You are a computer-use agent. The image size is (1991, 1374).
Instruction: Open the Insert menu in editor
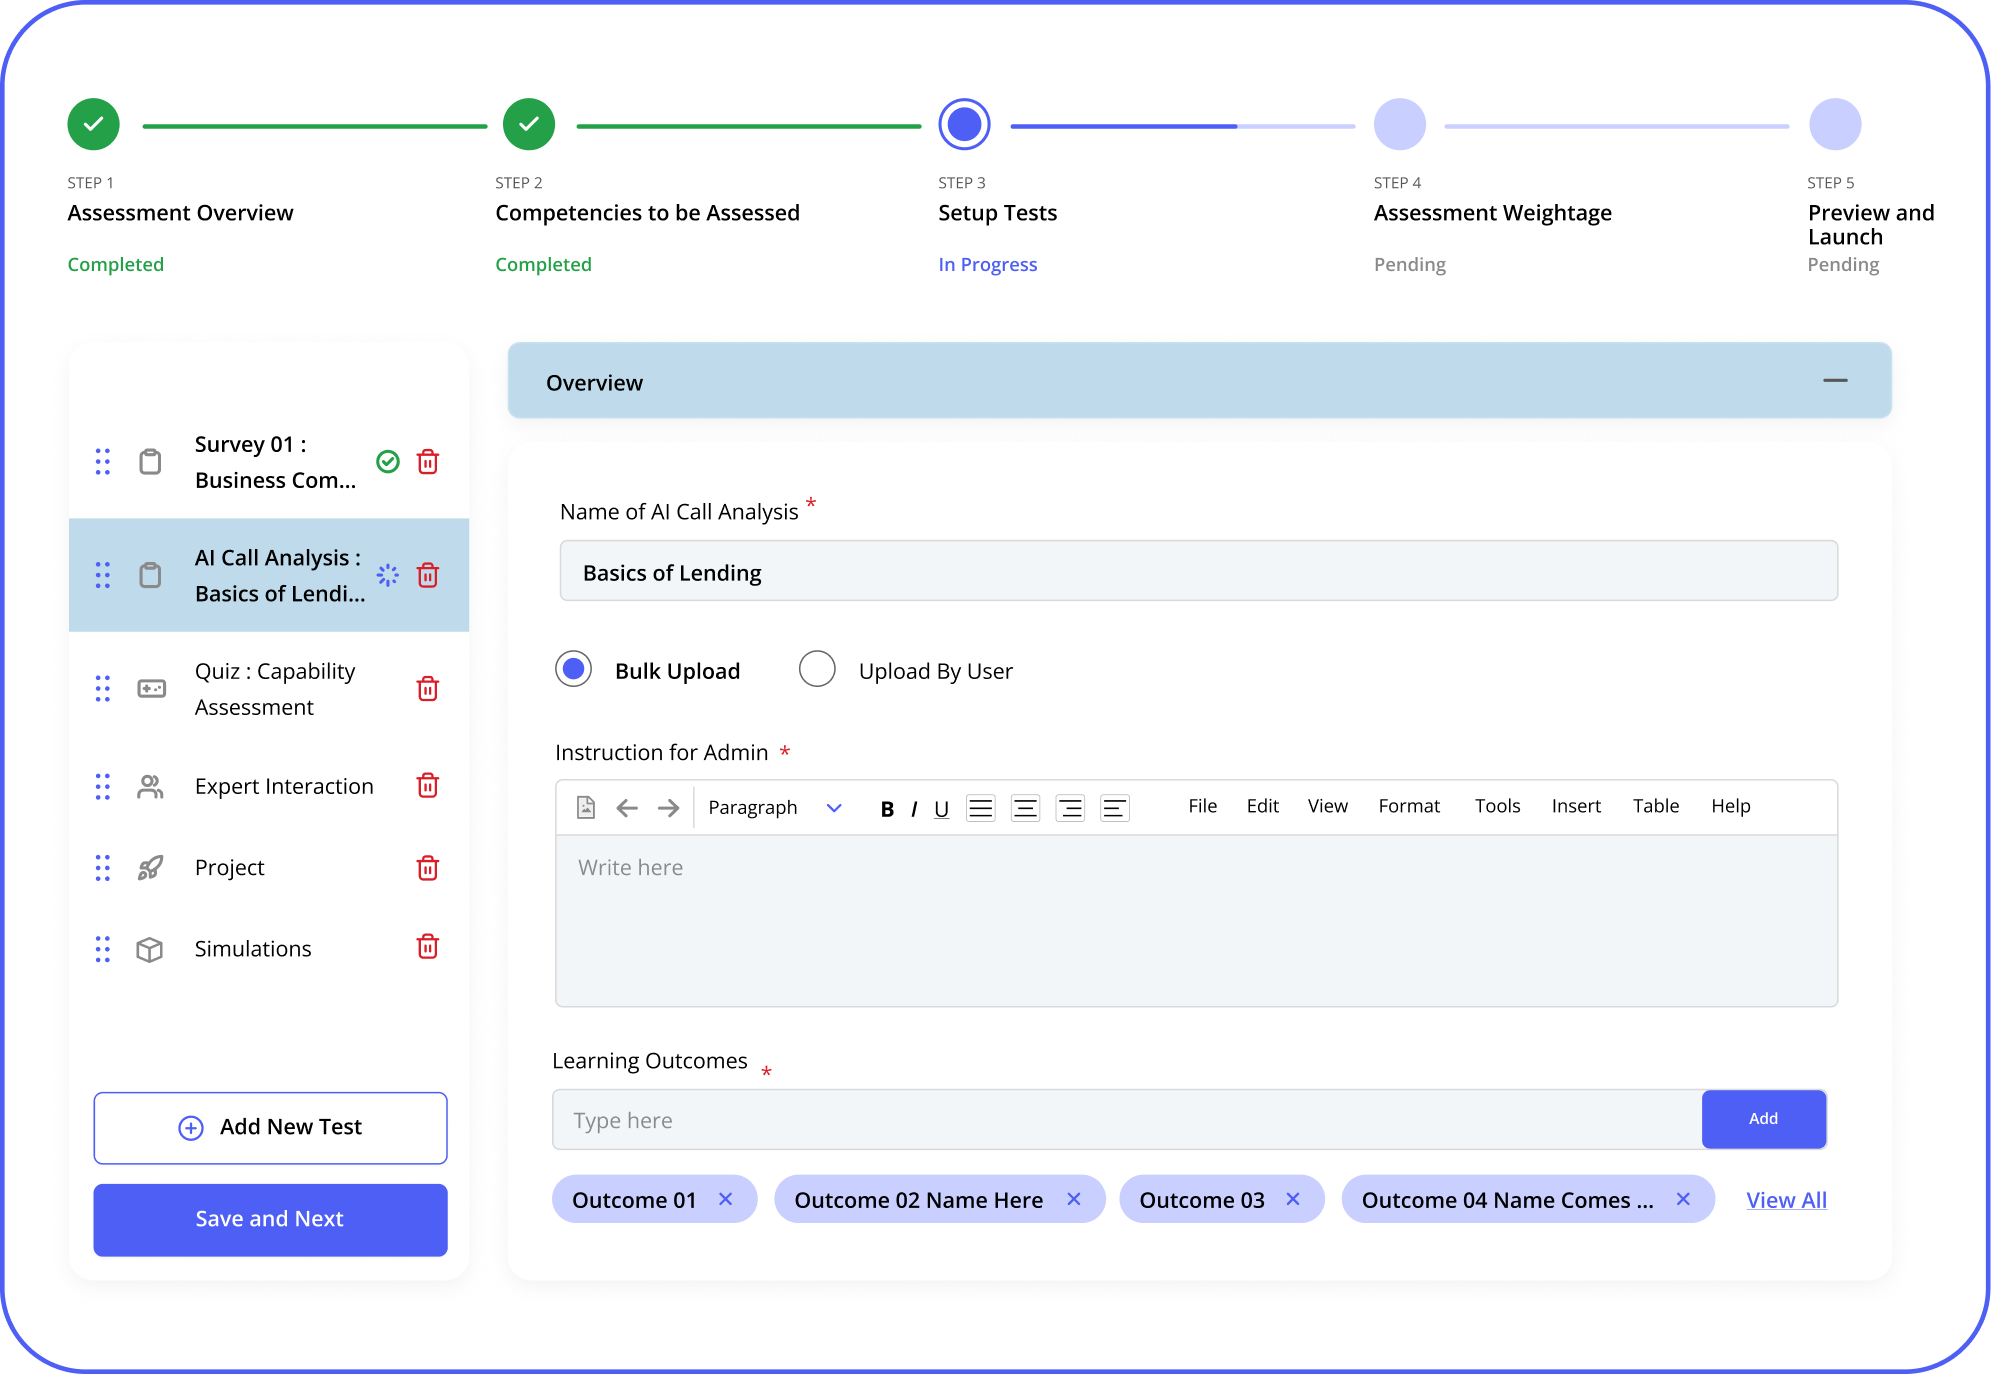tap(1576, 806)
